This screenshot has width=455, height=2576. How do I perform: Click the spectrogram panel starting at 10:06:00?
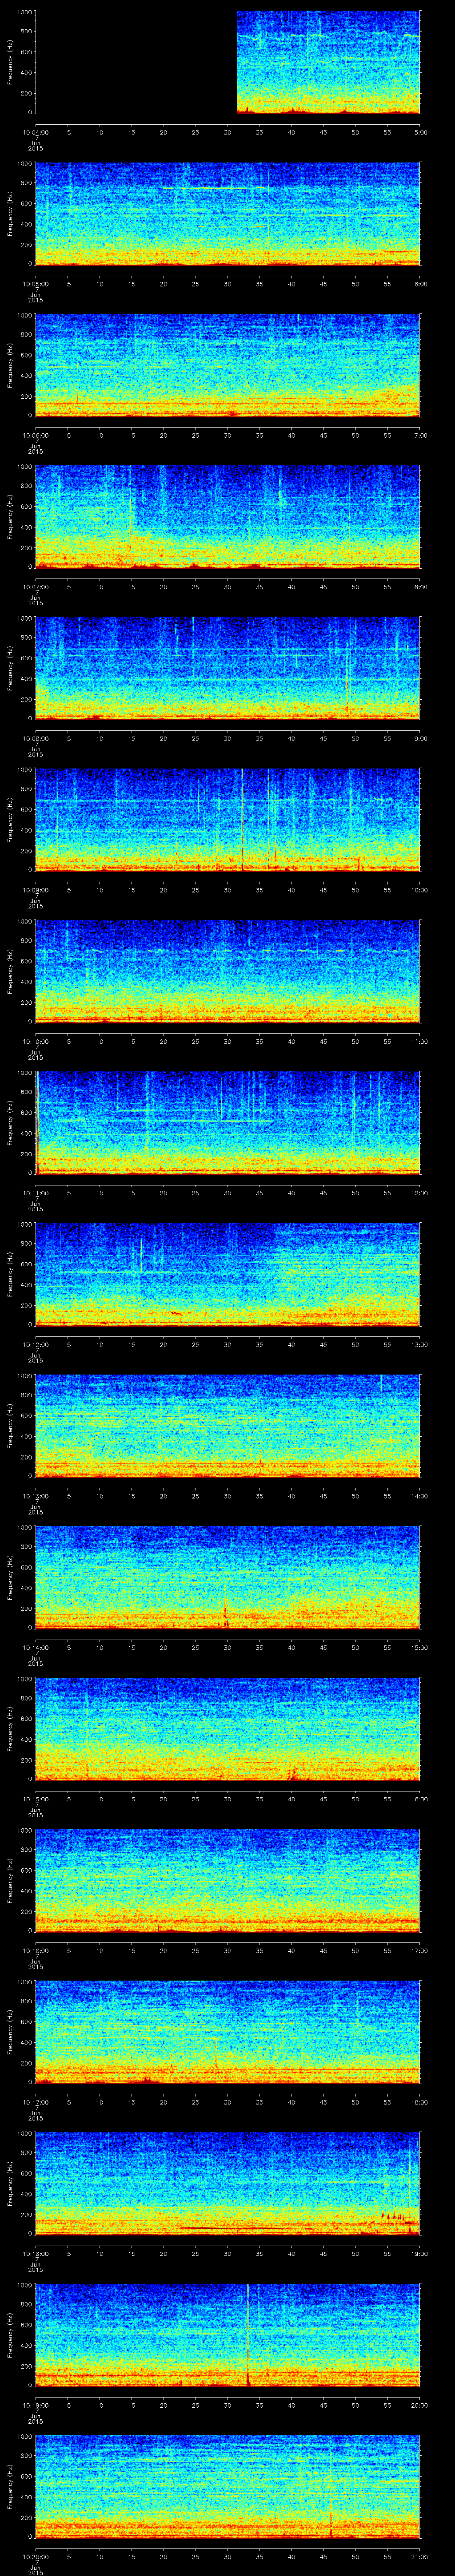tap(228, 365)
